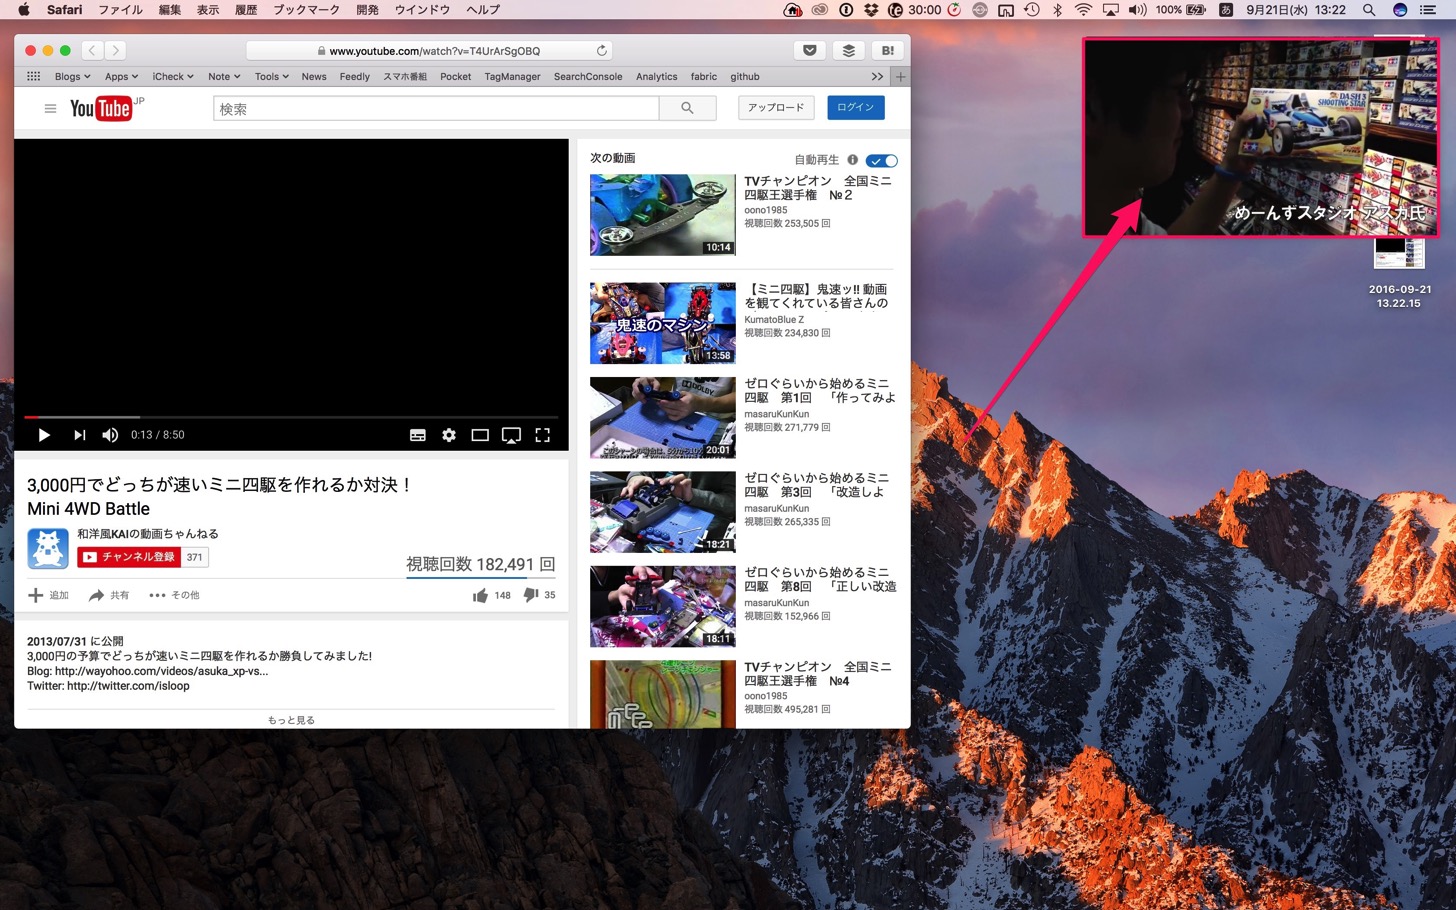Show autoplay info icon
The image size is (1456, 910).
tap(853, 160)
